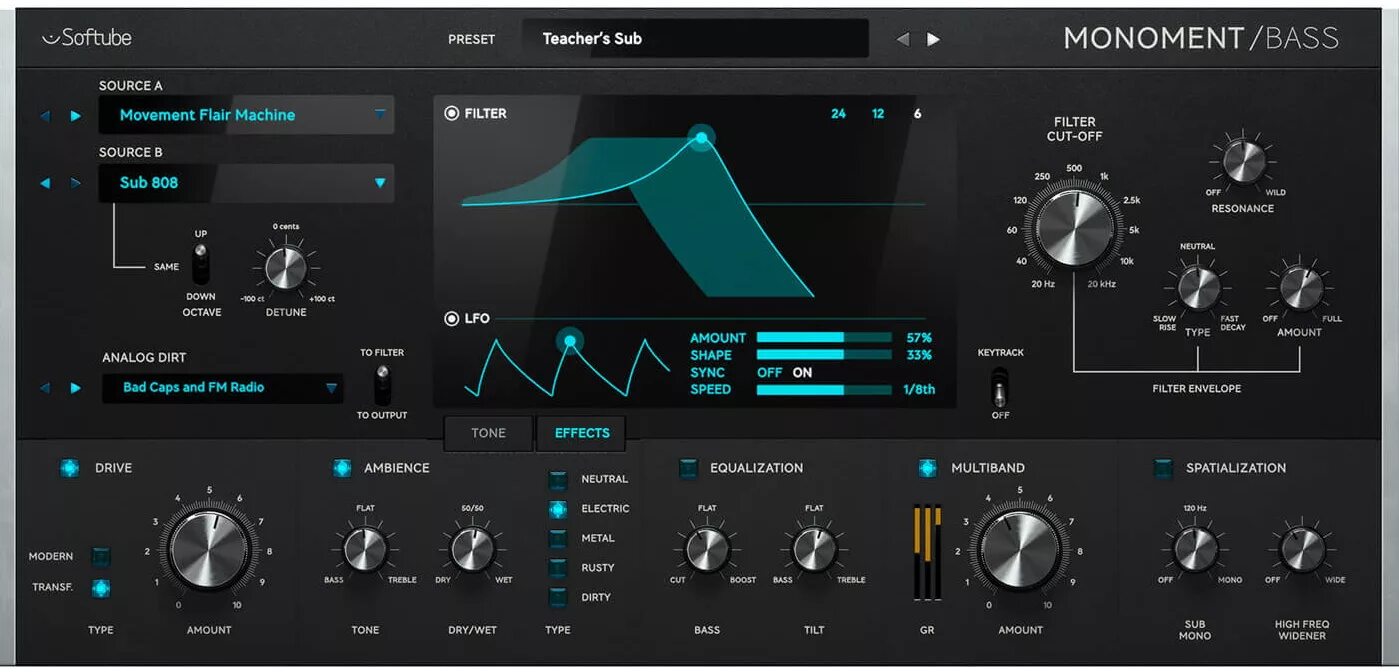Toggle the Filter enable radio button
Viewport: 1399px width, 672px height.
tap(451, 114)
